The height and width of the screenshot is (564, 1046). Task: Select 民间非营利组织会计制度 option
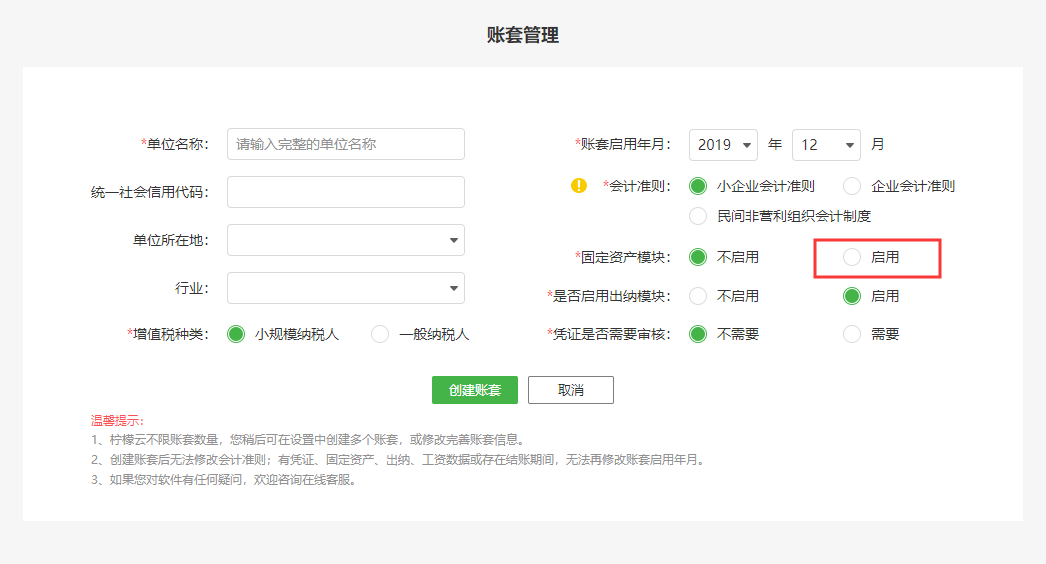pyautogui.click(x=698, y=216)
